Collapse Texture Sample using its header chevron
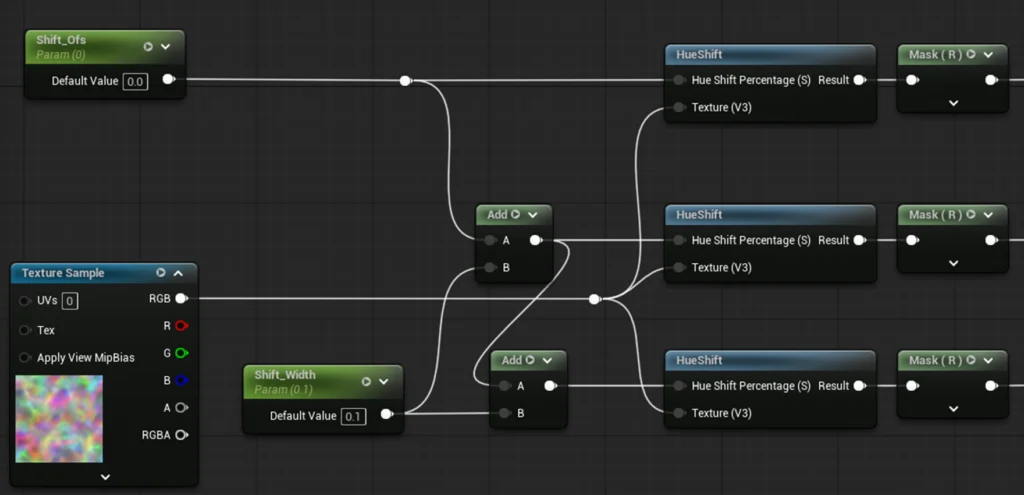 click(x=178, y=273)
